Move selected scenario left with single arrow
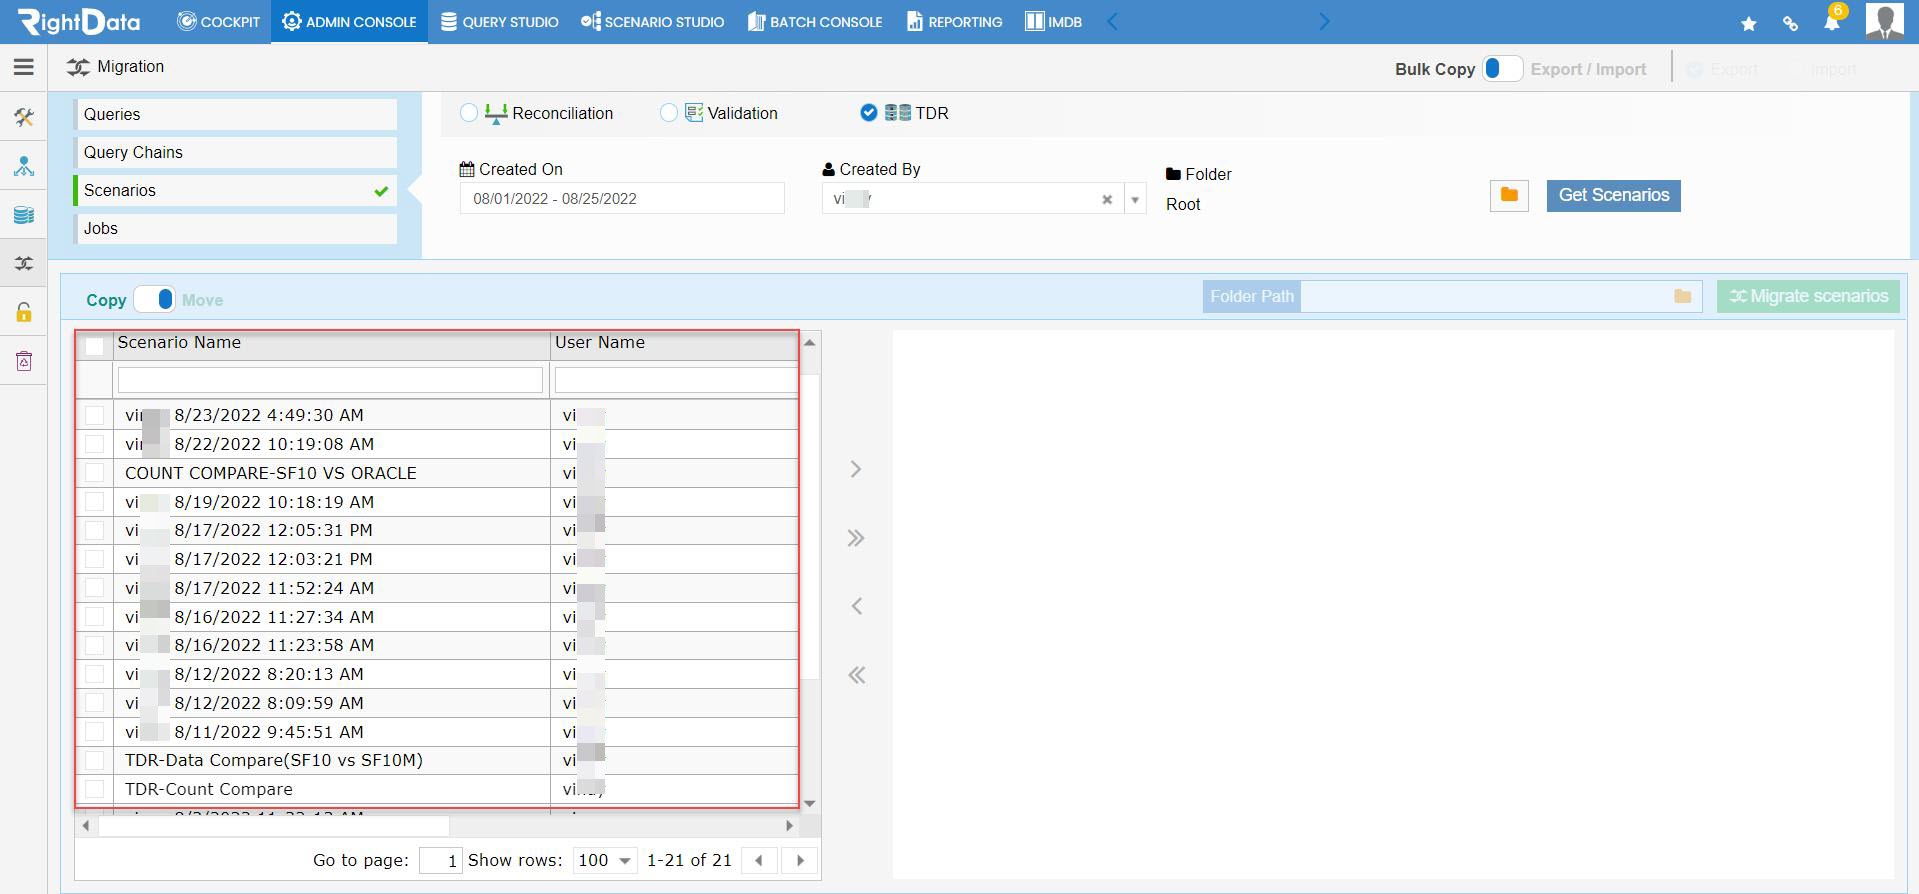1919x894 pixels. click(856, 606)
